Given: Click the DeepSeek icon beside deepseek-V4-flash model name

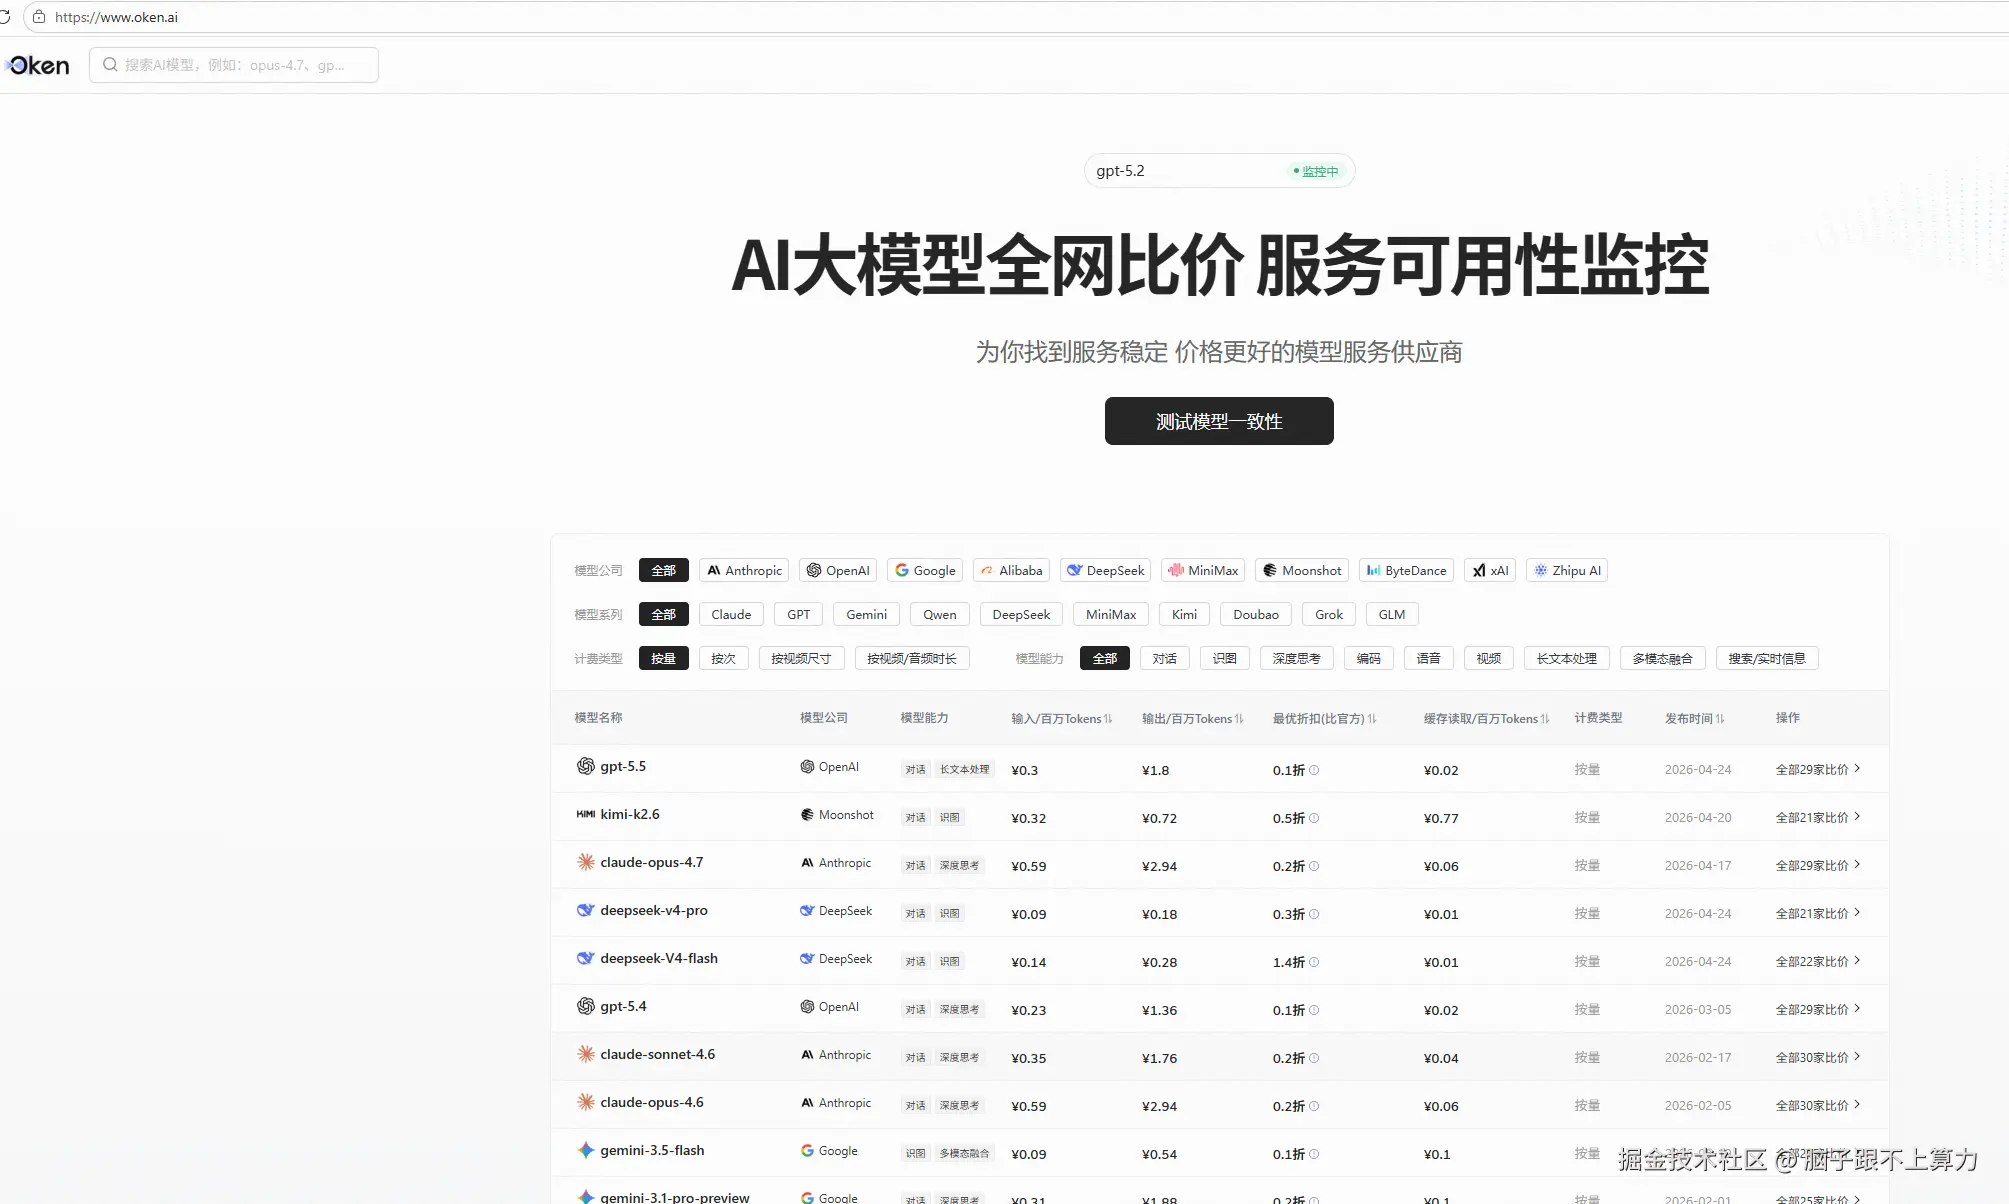Looking at the screenshot, I should 586,958.
